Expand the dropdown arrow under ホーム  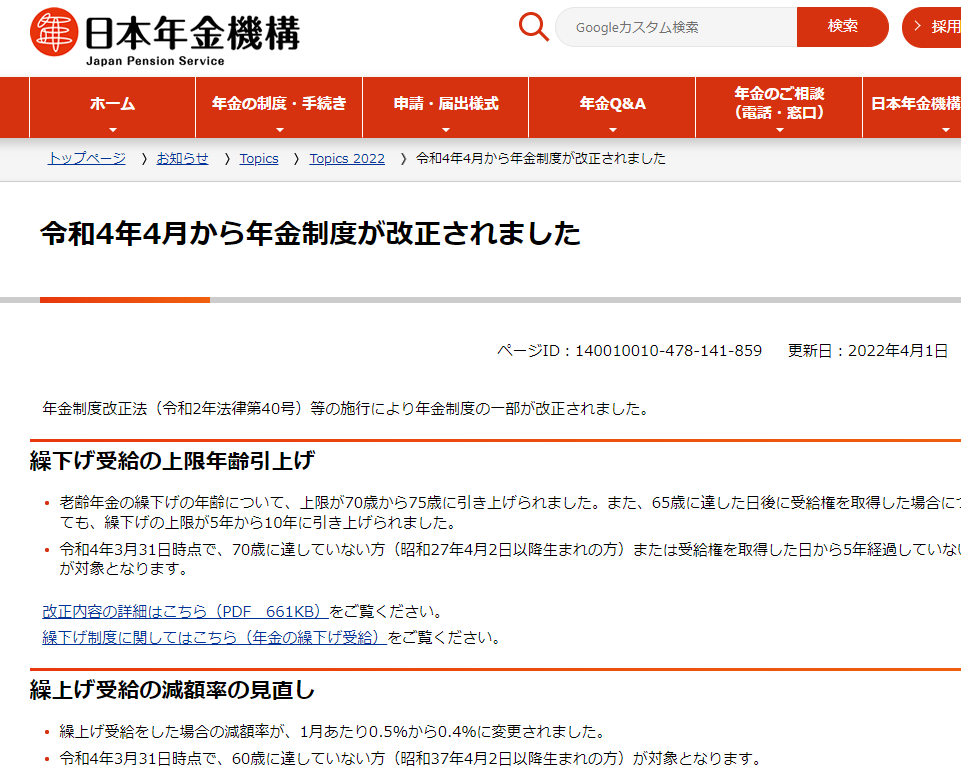point(112,130)
